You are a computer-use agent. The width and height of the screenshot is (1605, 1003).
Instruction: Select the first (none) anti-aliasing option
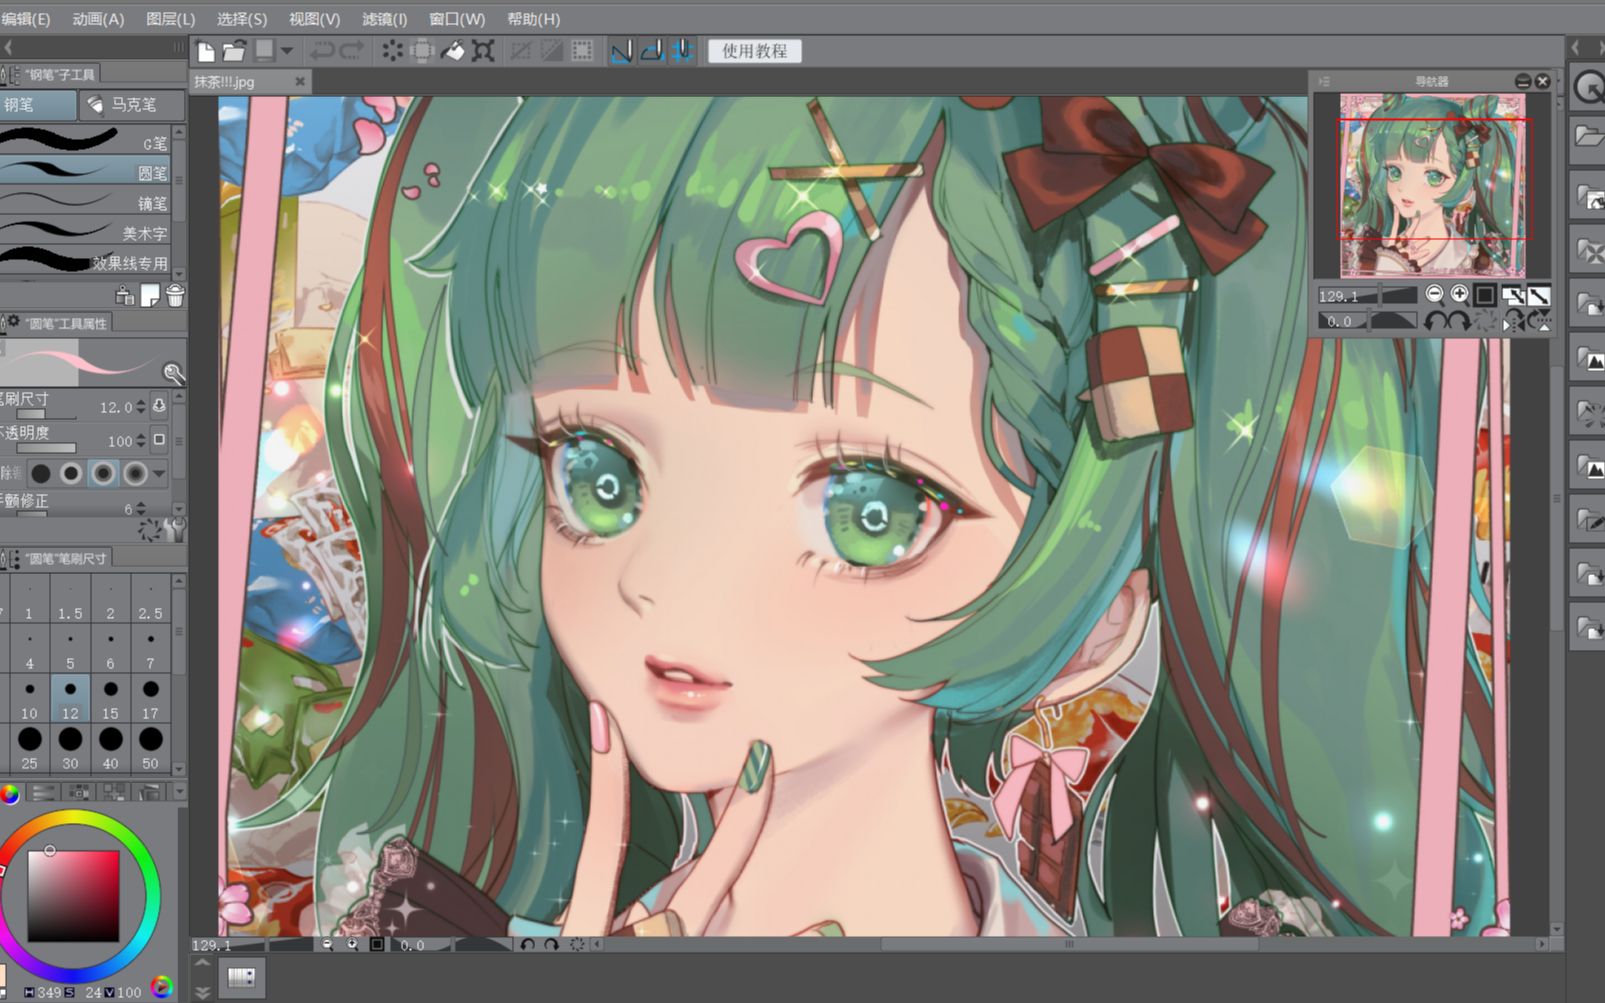41,472
